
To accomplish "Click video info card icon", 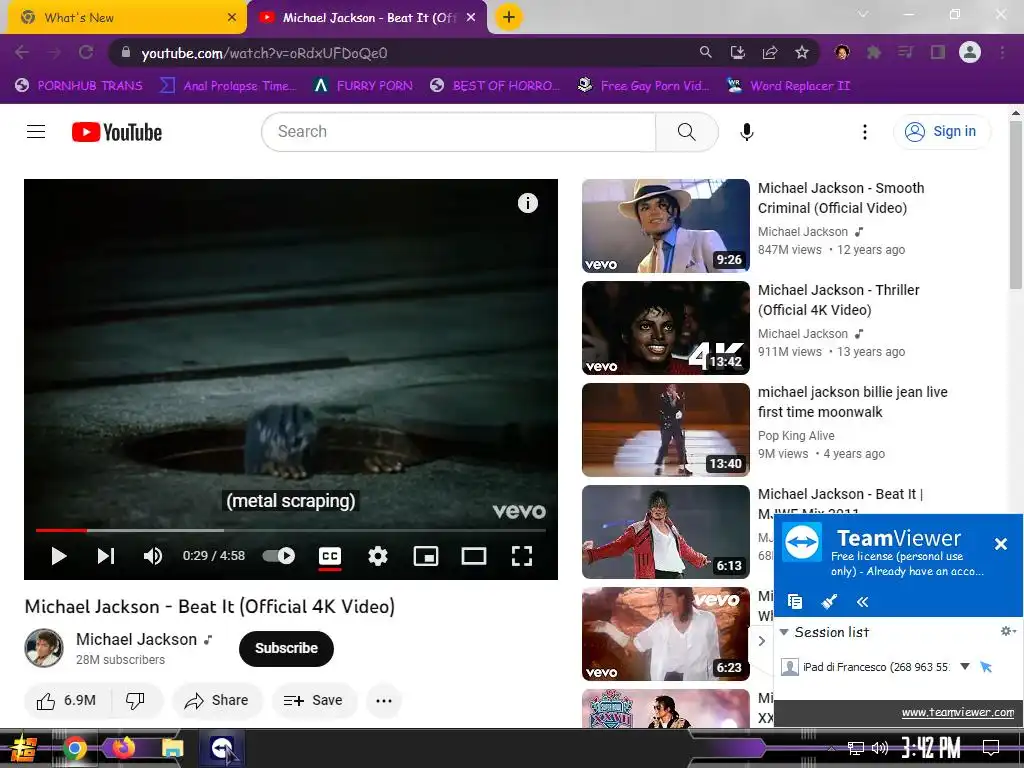I will pos(528,203).
